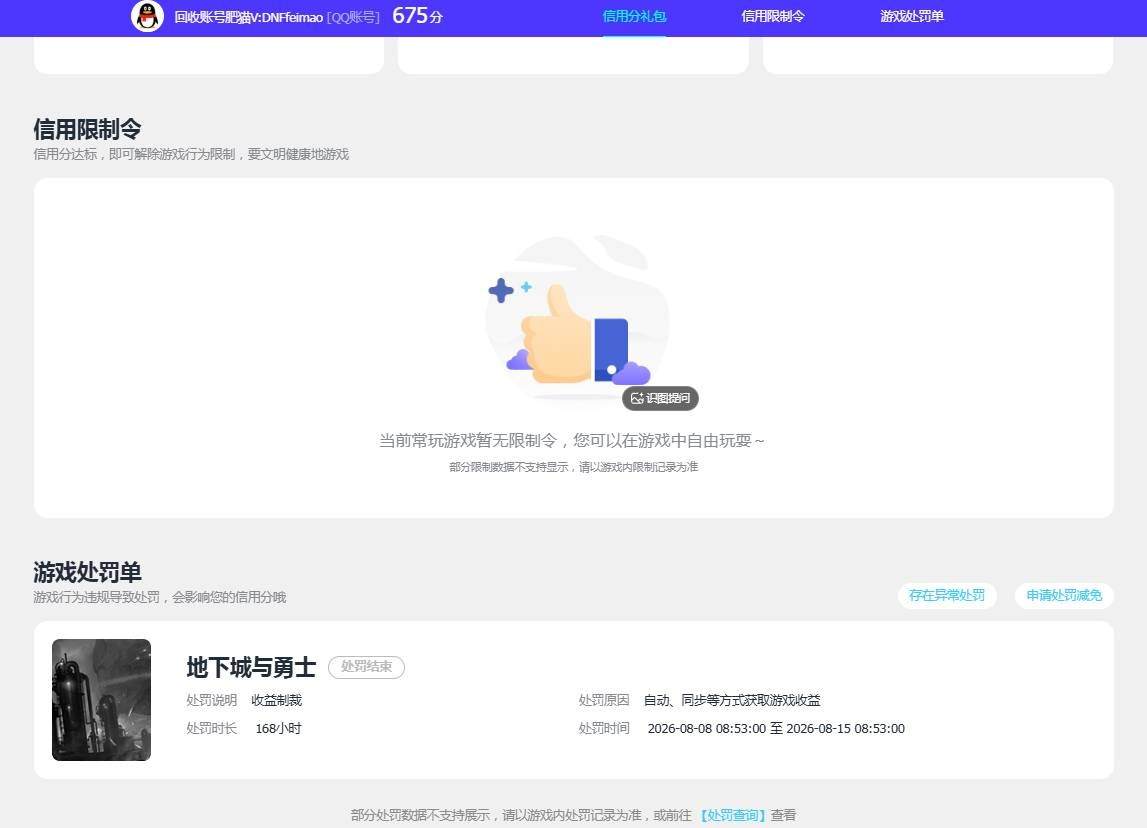
Task: Open the 信用分礼包 tab
Action: 634,16
